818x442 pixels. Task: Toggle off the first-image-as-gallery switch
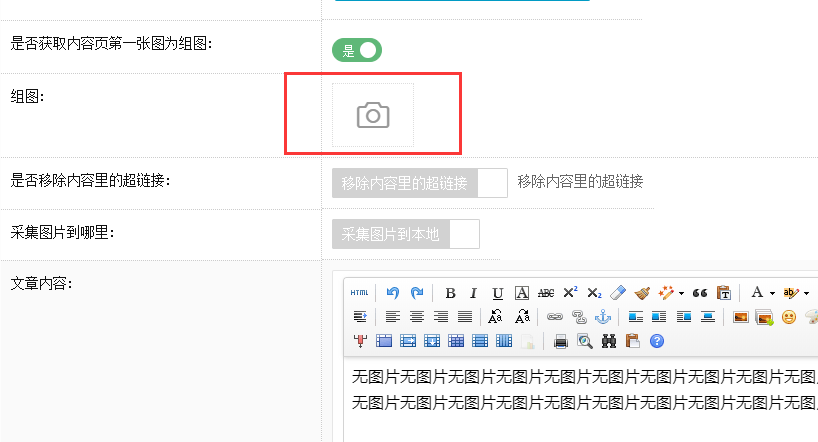tap(357, 50)
